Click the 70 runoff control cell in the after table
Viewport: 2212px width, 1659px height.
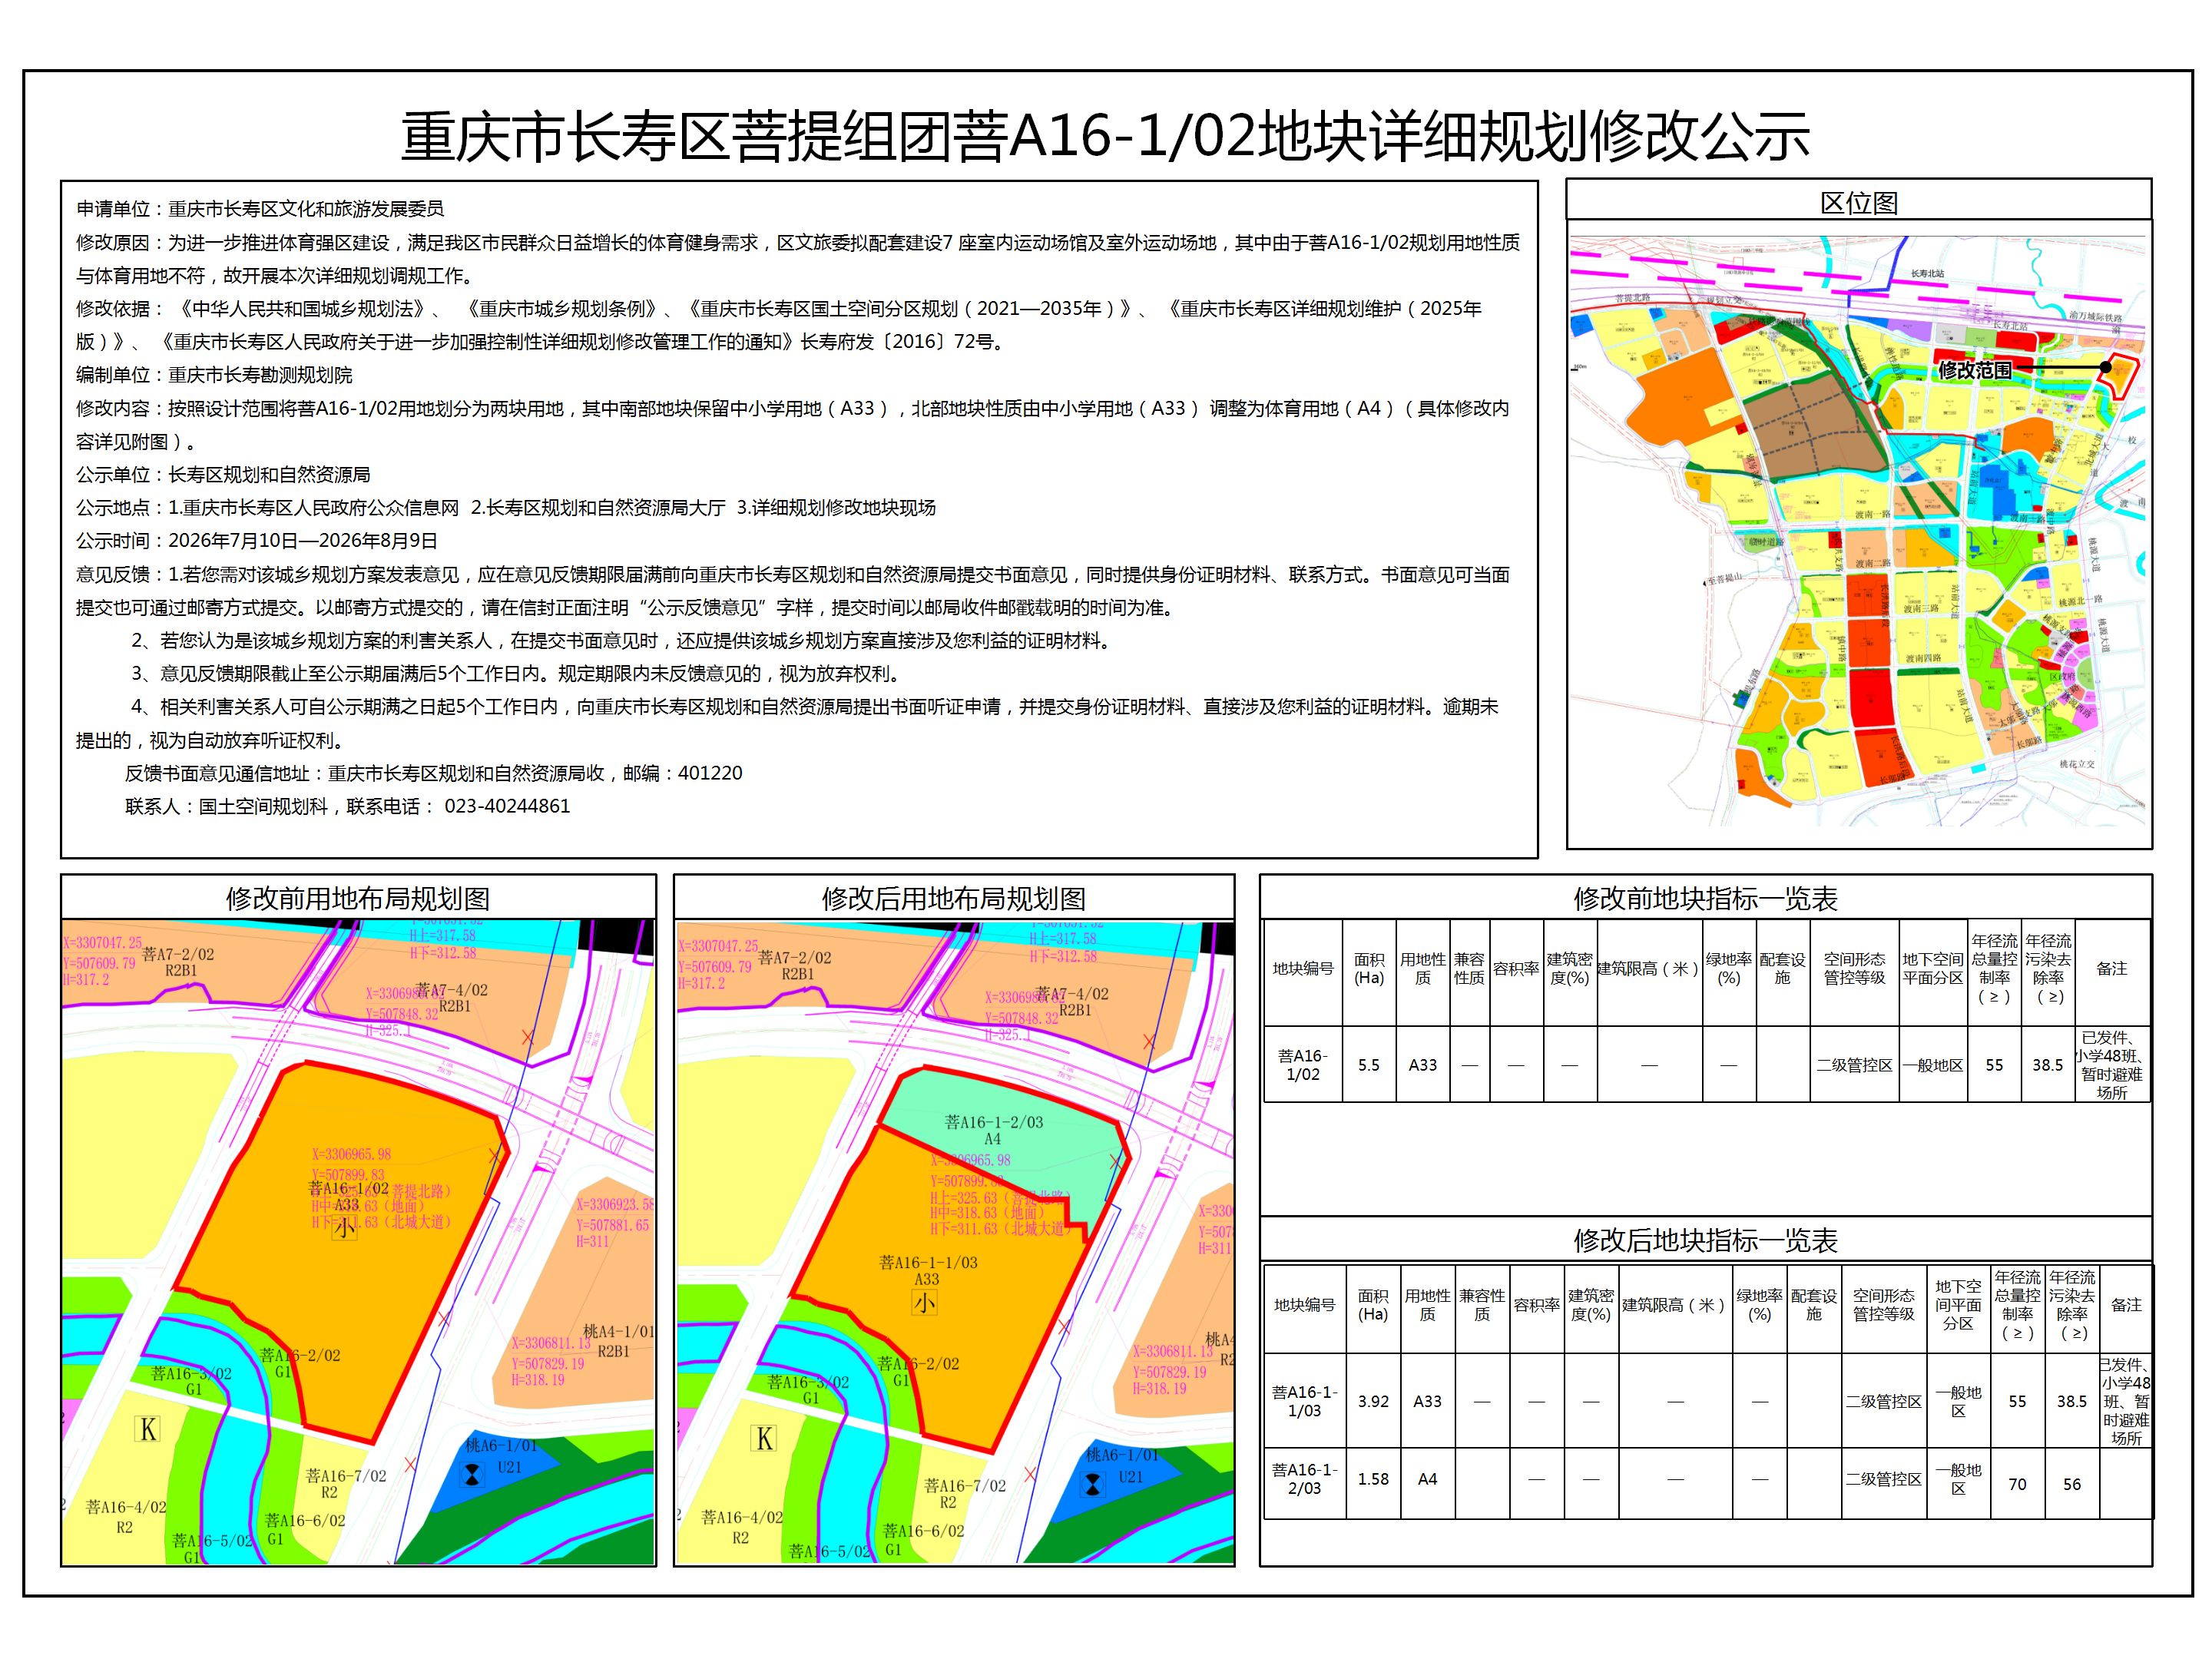click(2017, 1484)
